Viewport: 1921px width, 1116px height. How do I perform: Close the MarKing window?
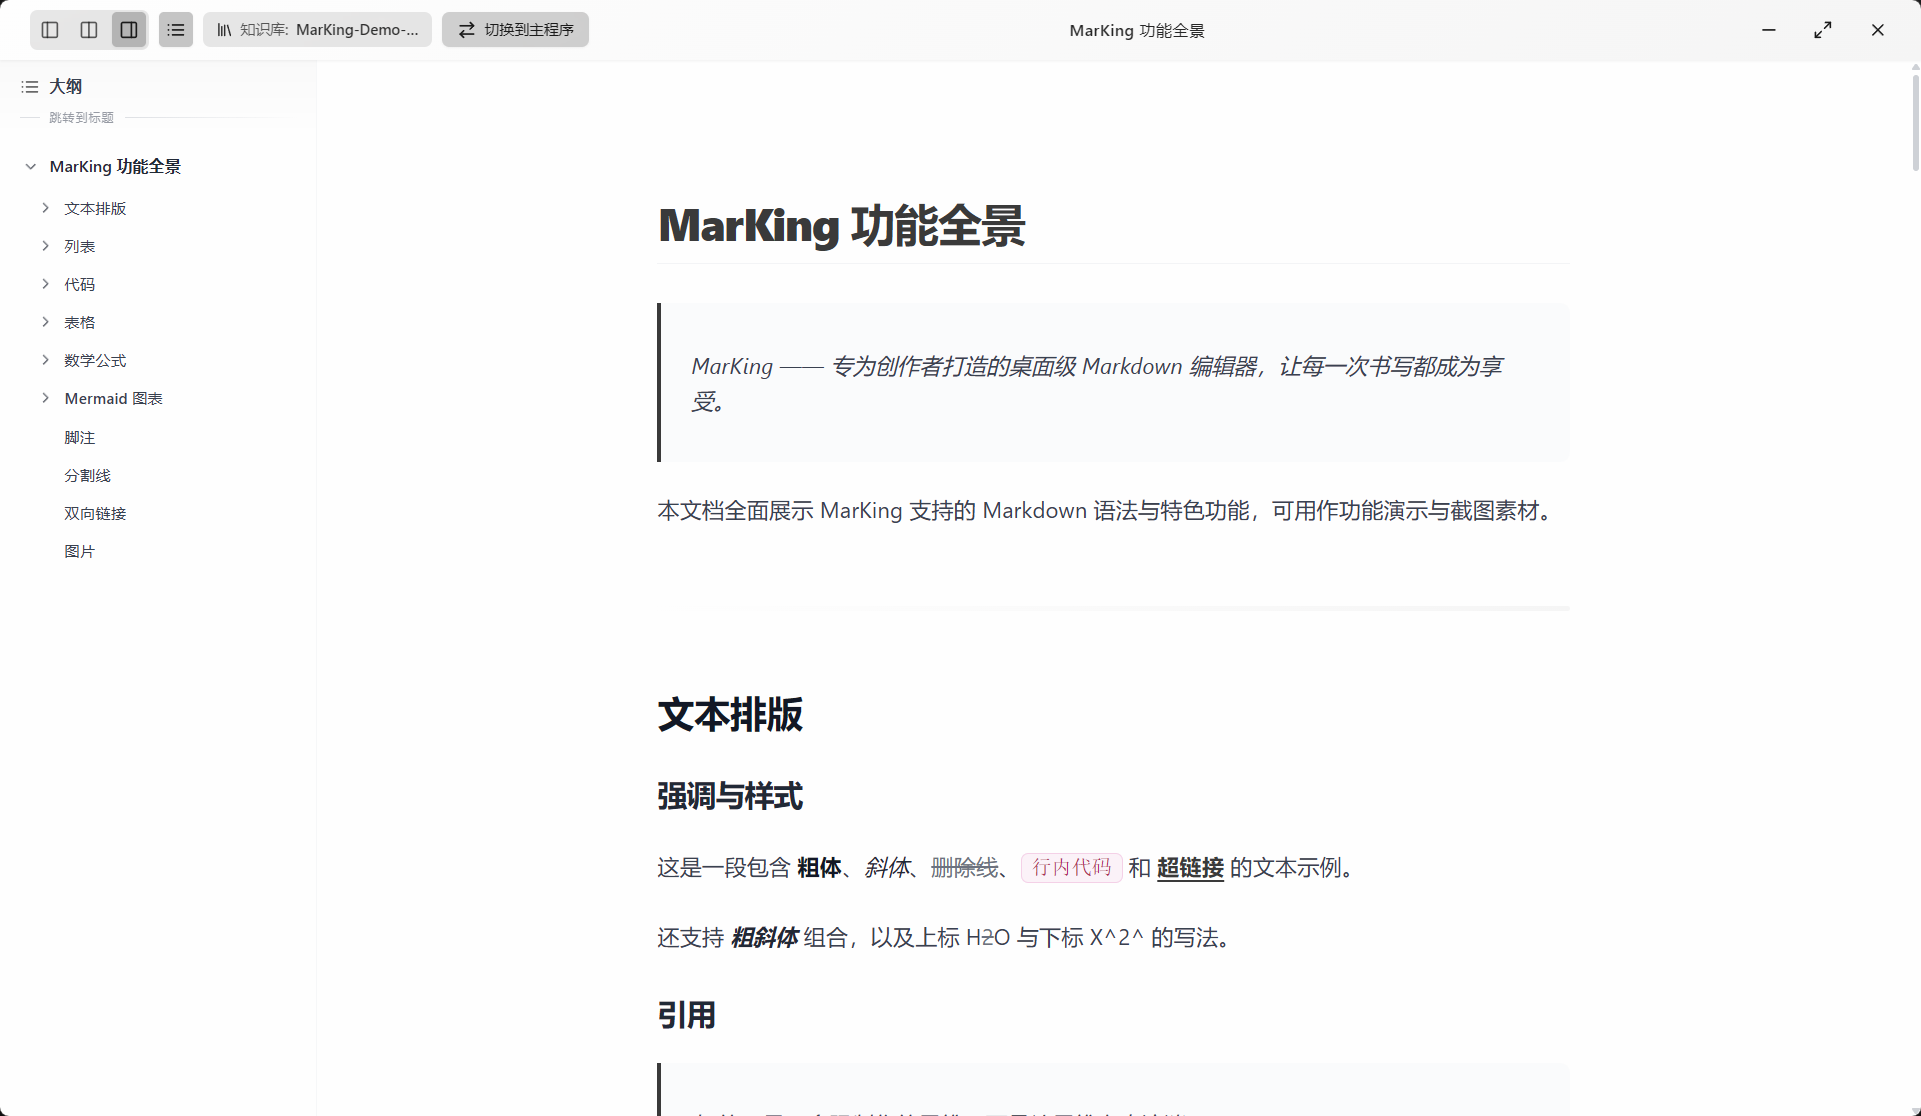tap(1878, 30)
